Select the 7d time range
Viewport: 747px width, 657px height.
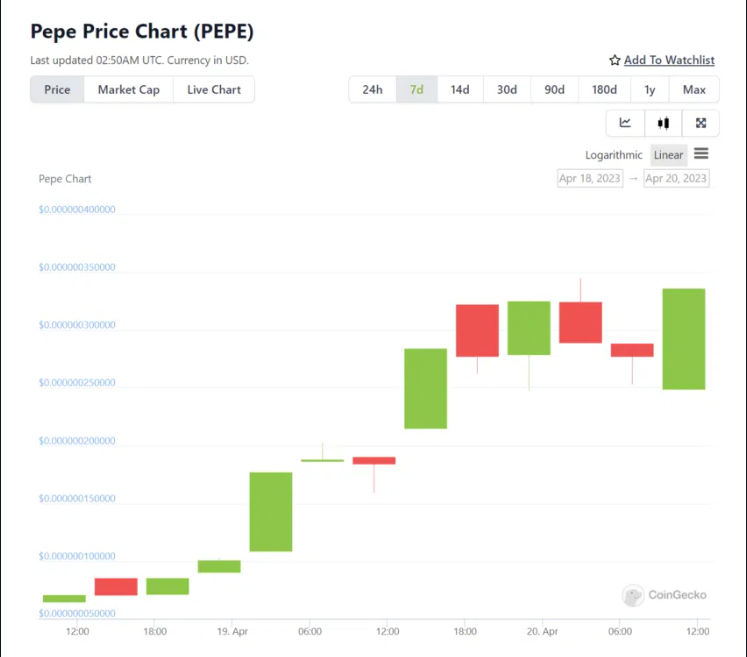click(x=417, y=90)
